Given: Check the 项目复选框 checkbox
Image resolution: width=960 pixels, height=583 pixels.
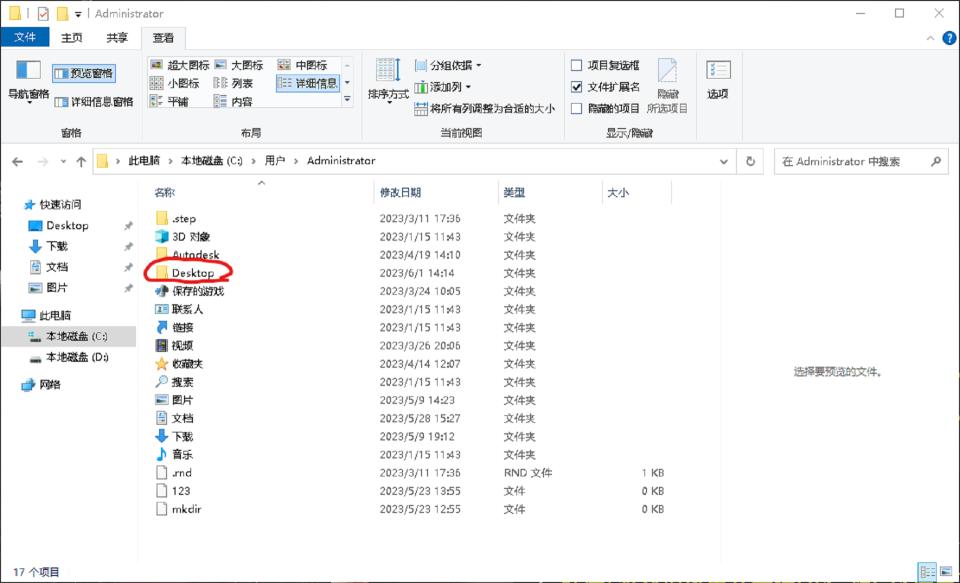Looking at the screenshot, I should point(577,65).
